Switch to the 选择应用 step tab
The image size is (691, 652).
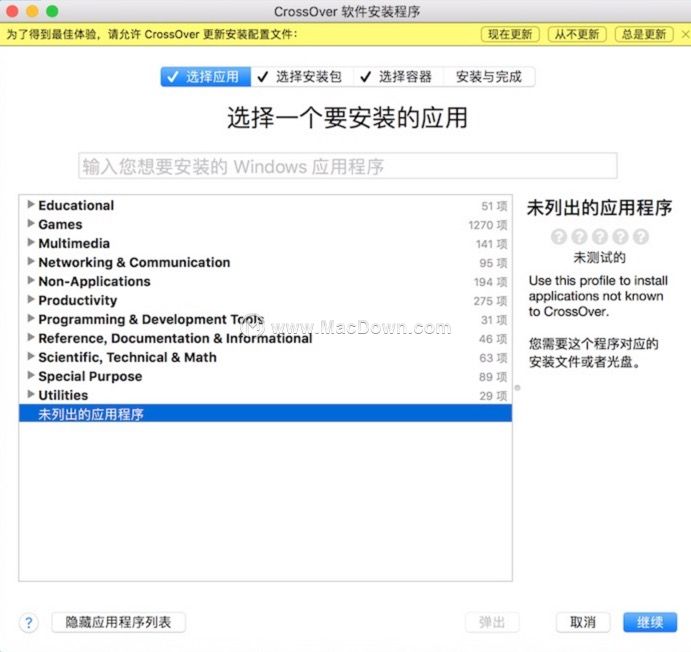pos(206,77)
